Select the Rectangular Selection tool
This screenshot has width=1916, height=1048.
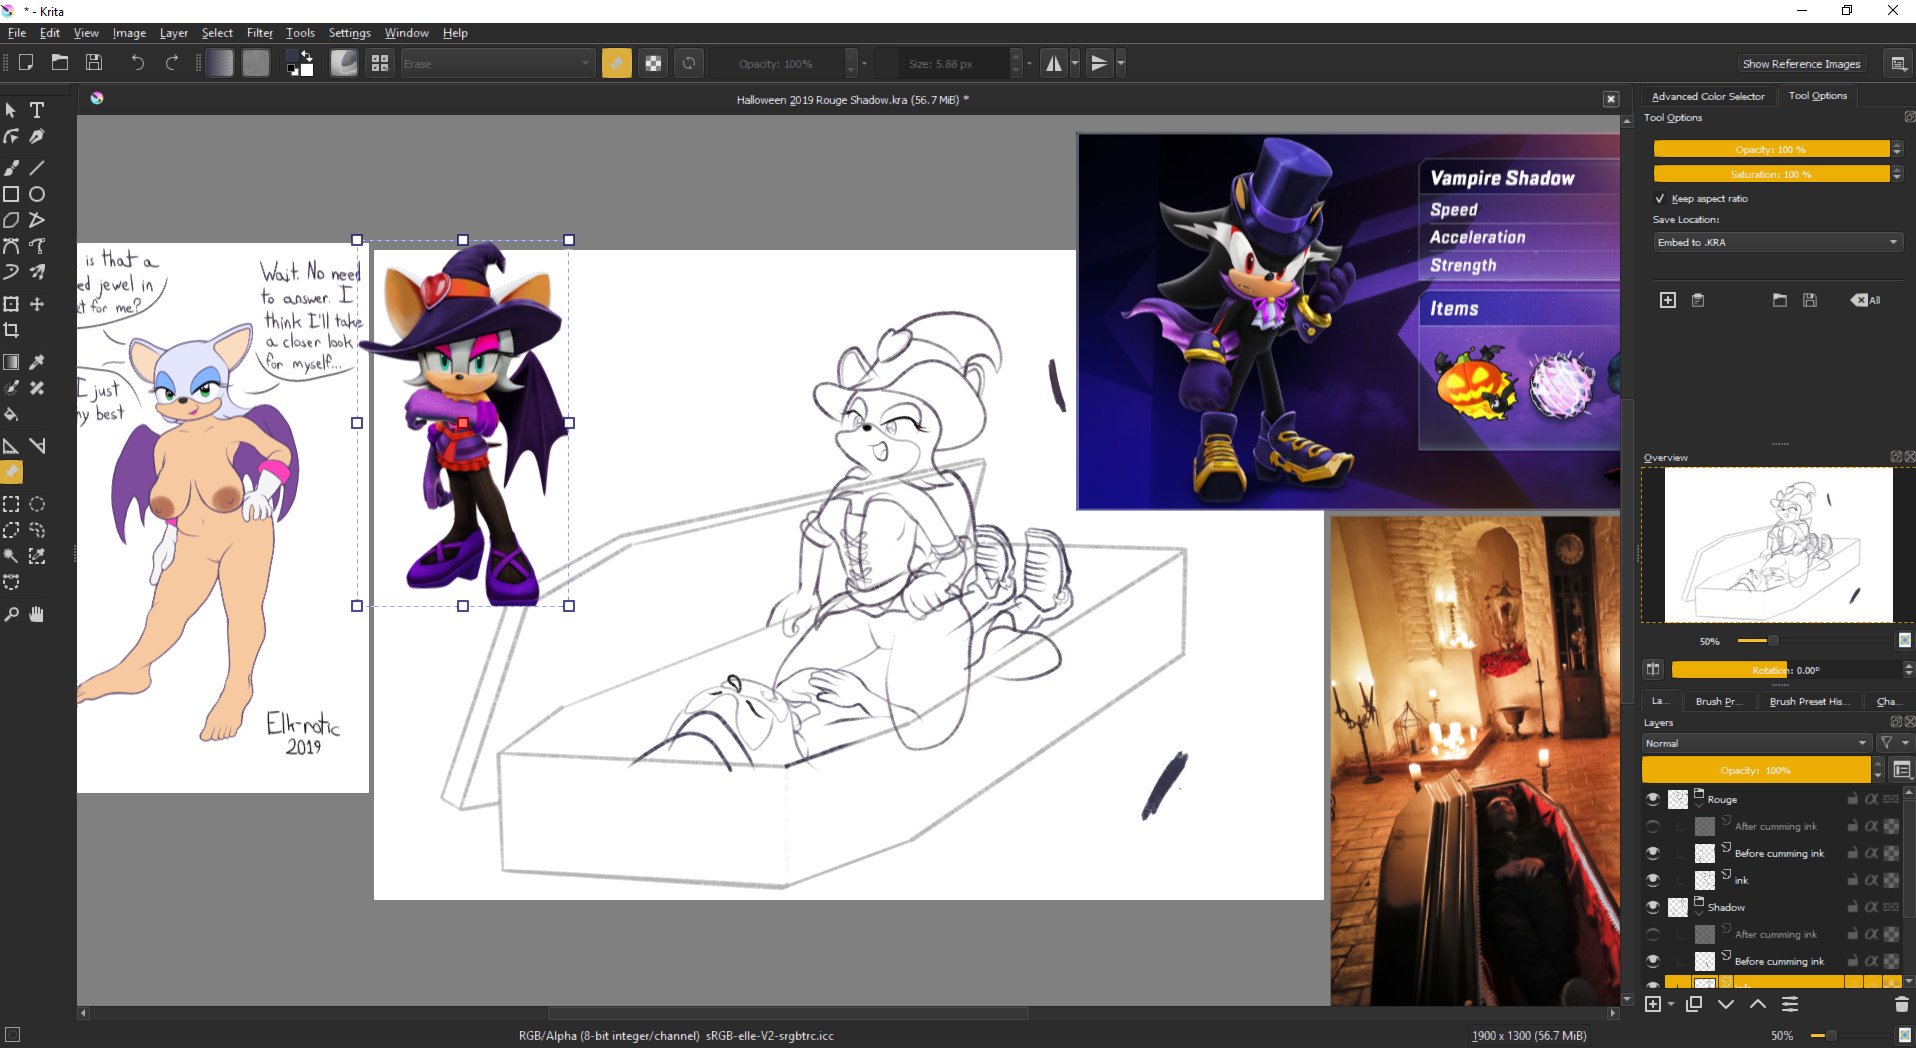point(11,504)
